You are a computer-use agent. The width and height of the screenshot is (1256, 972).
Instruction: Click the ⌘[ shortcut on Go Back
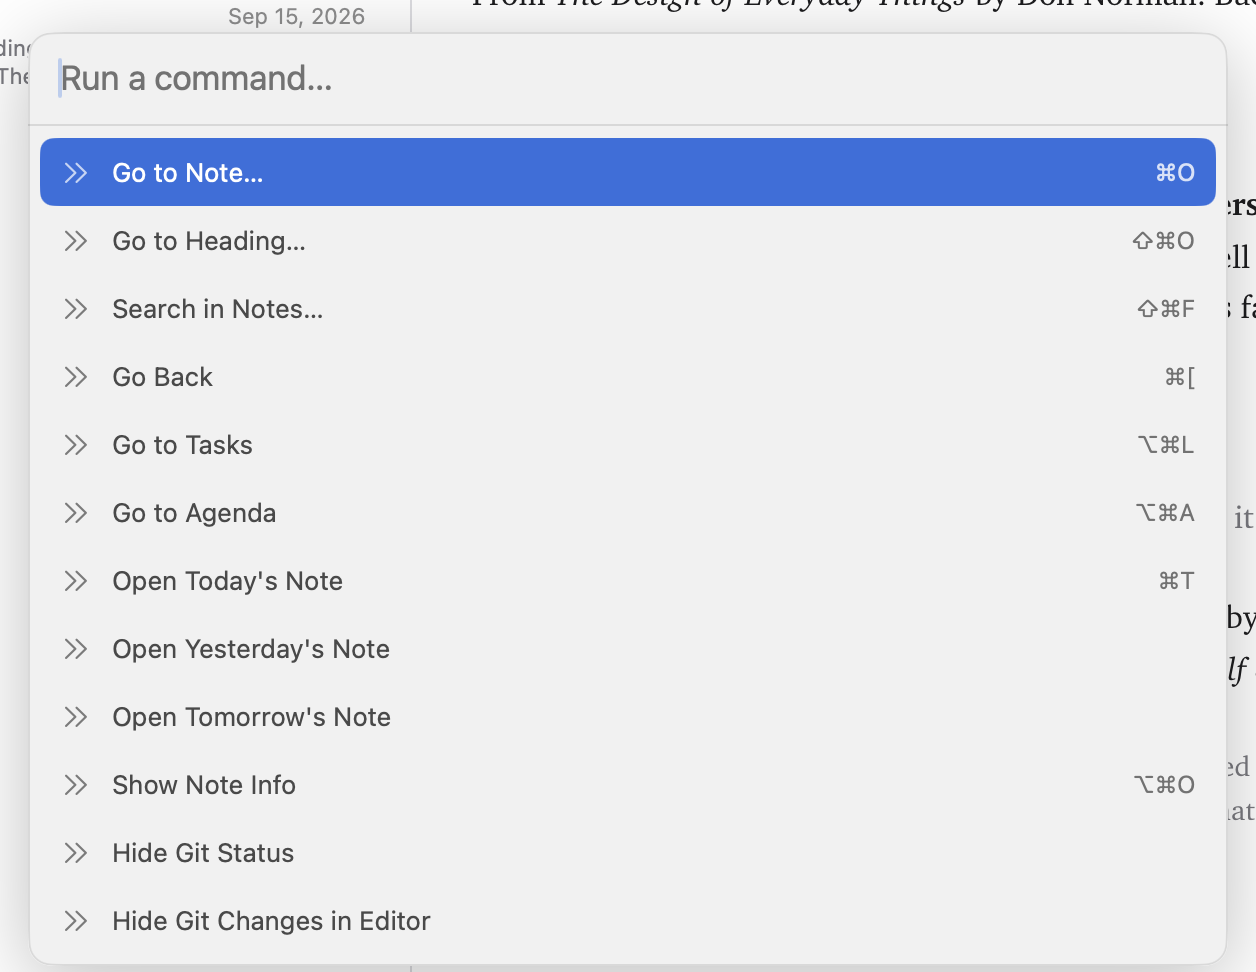click(1180, 377)
